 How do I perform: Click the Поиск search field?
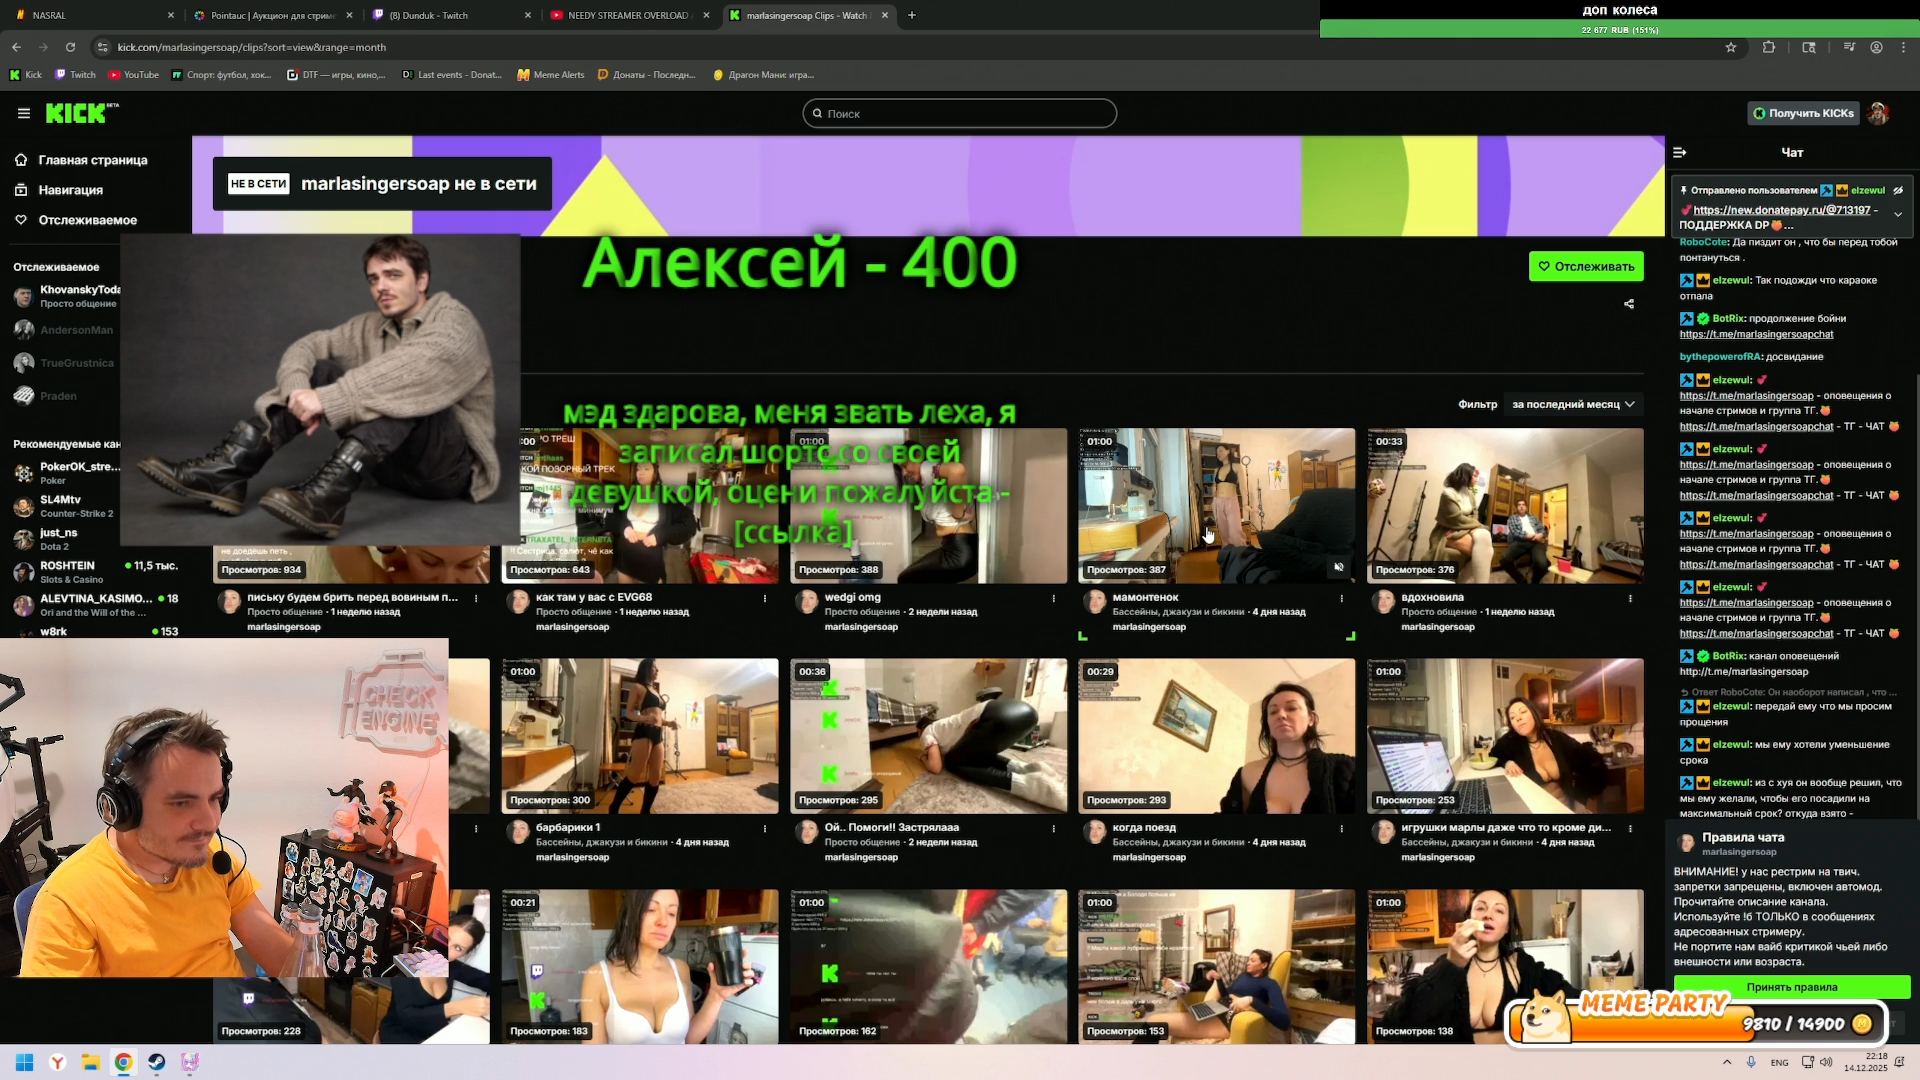960,113
